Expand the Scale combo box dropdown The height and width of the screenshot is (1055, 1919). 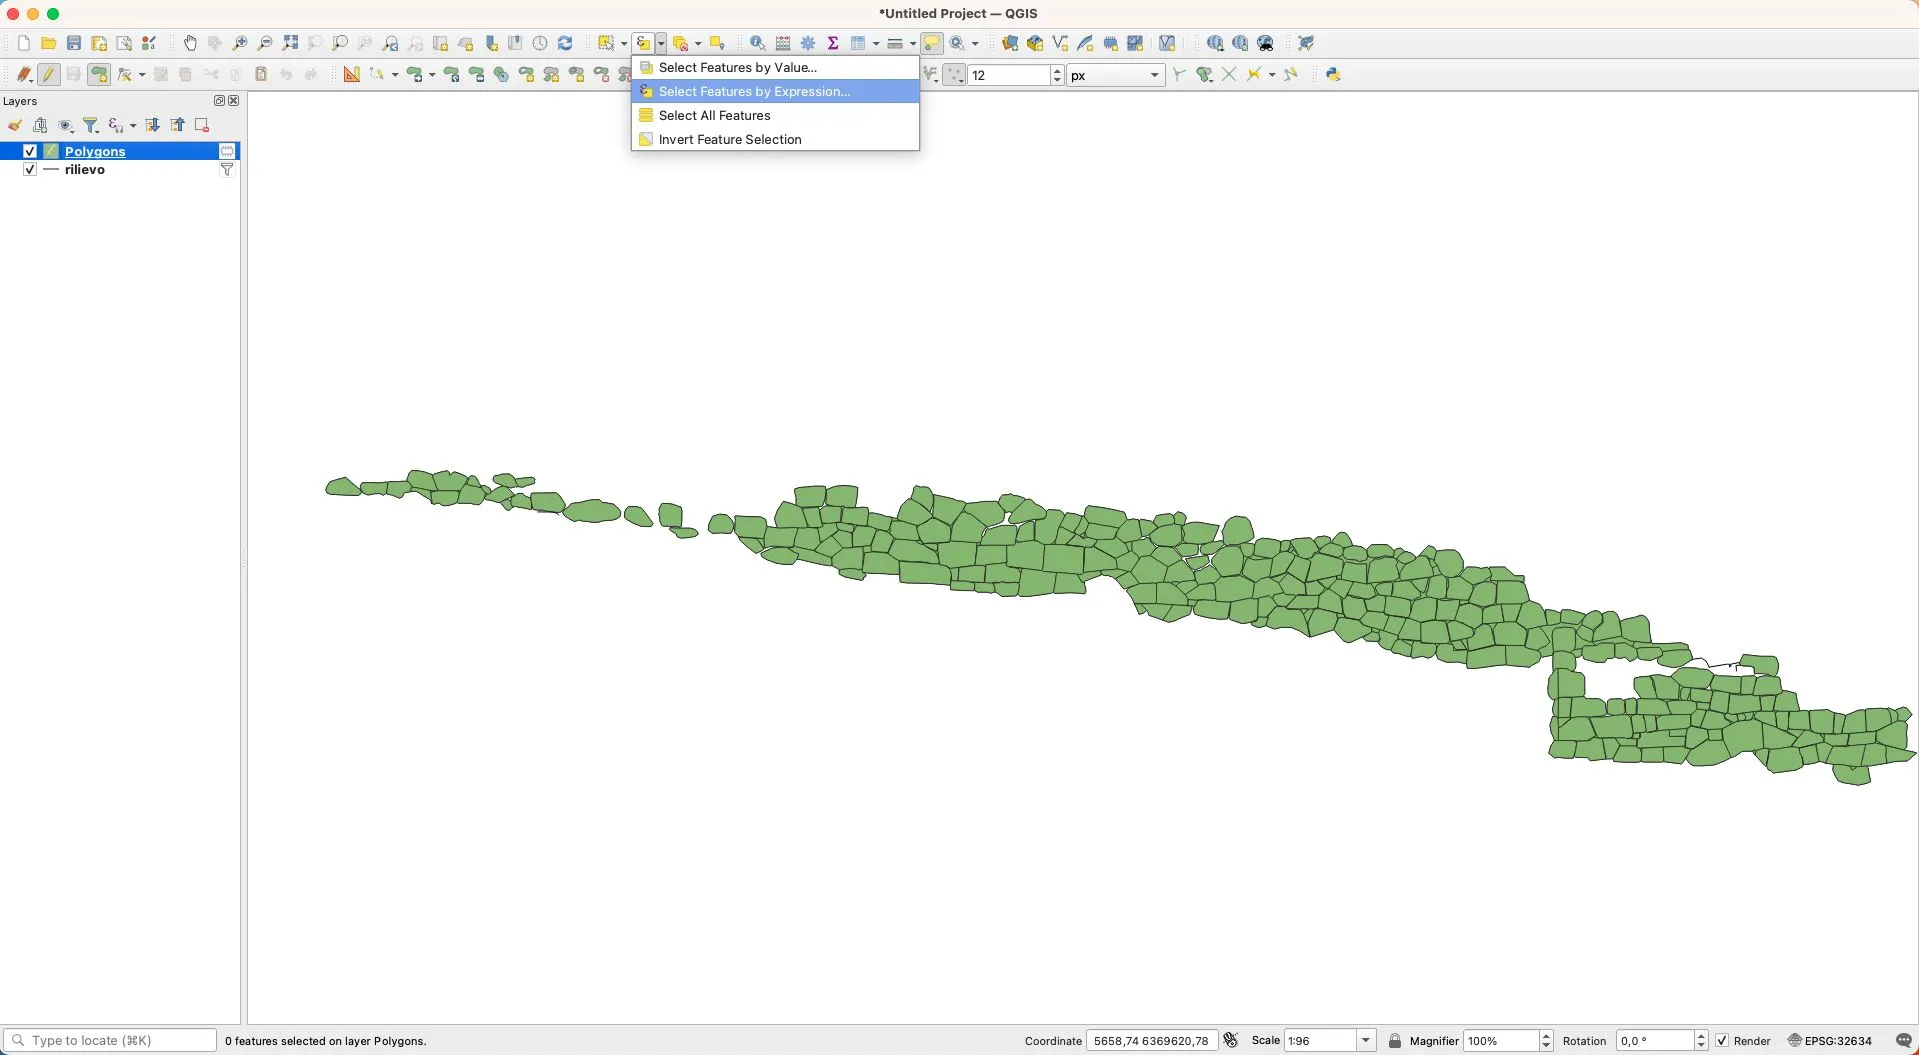click(x=1366, y=1041)
